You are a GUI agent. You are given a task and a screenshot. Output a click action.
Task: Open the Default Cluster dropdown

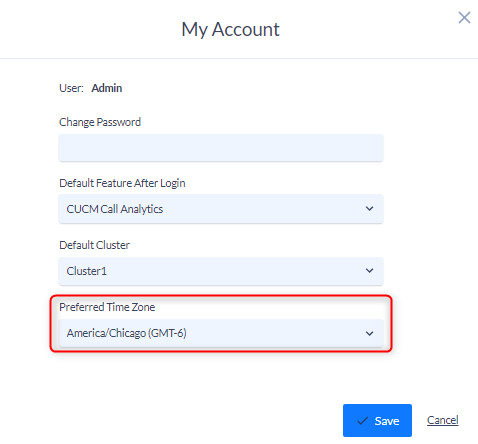pyautogui.click(x=221, y=271)
